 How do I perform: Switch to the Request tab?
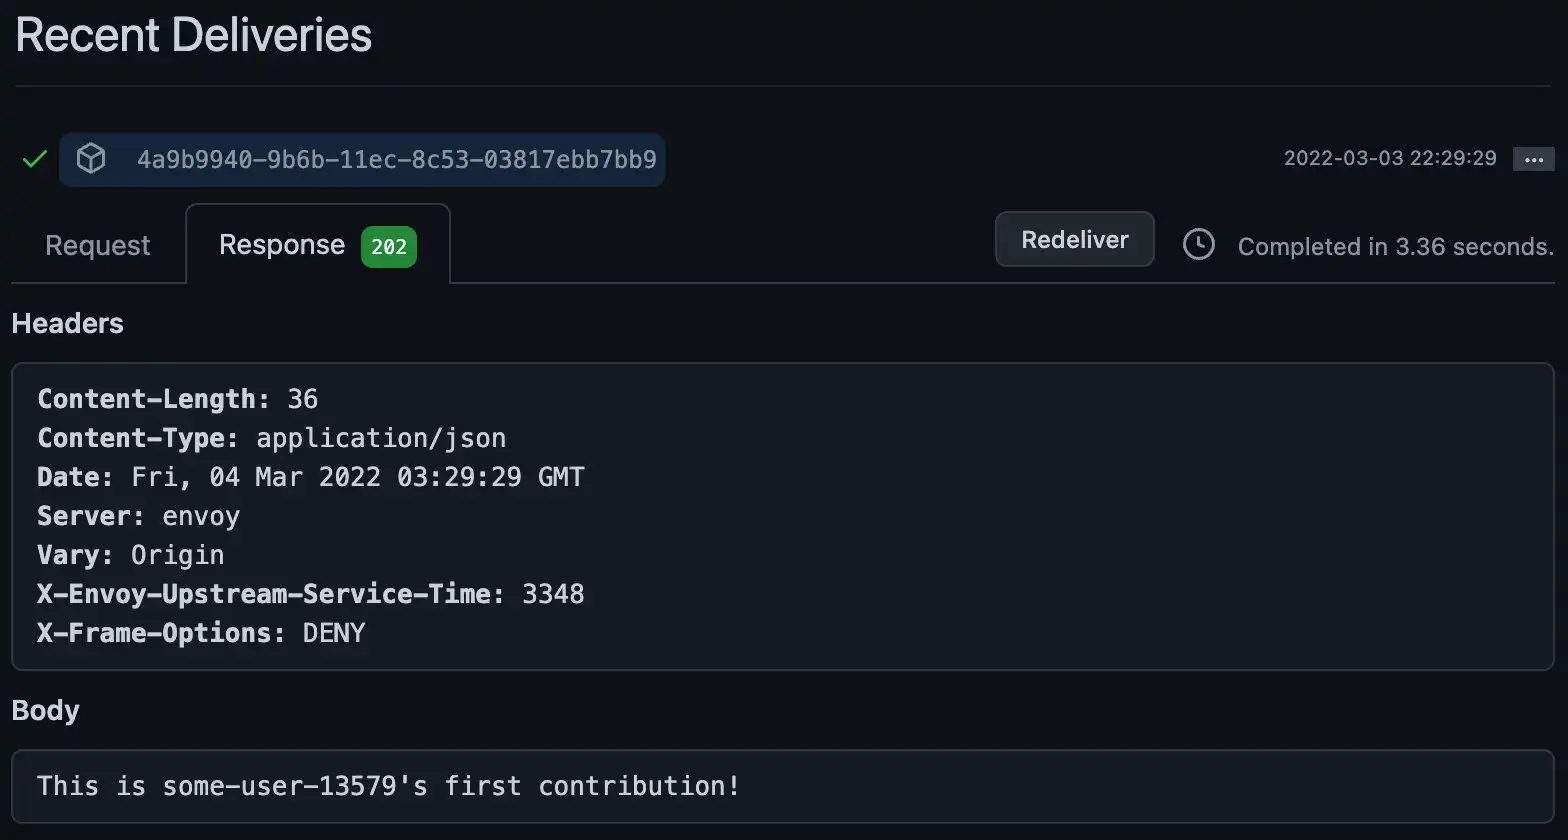96,244
